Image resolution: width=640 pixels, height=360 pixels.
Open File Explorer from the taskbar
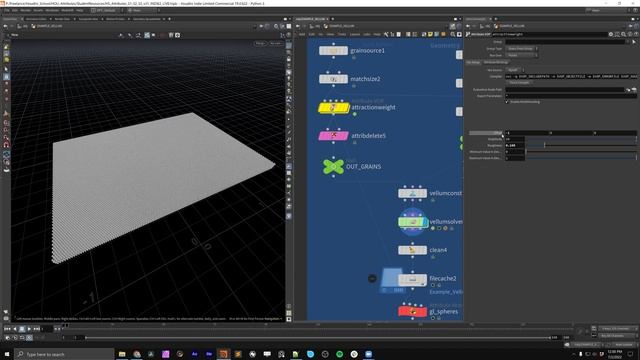122,354
